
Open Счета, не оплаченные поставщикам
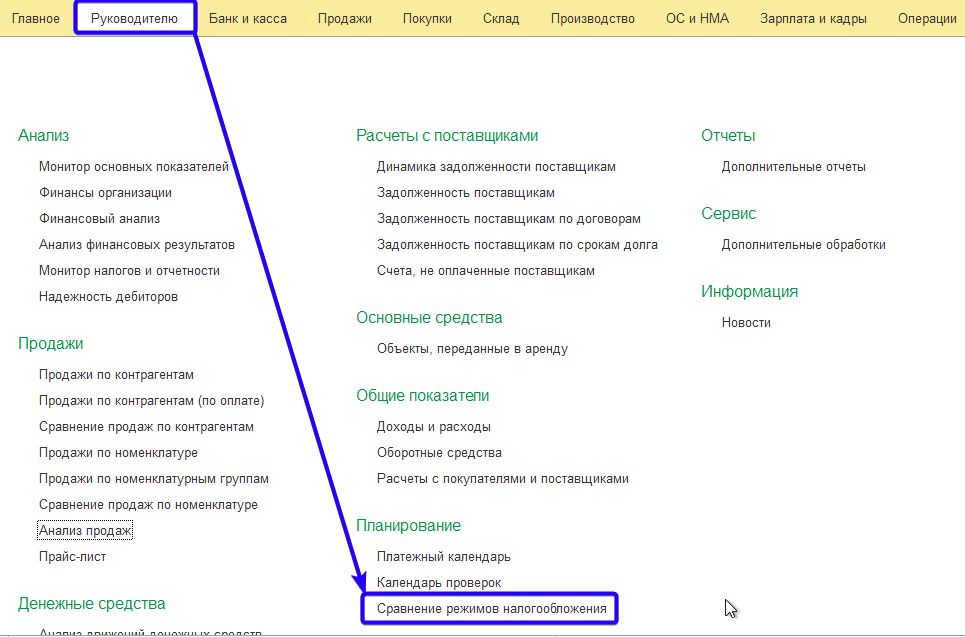[486, 271]
